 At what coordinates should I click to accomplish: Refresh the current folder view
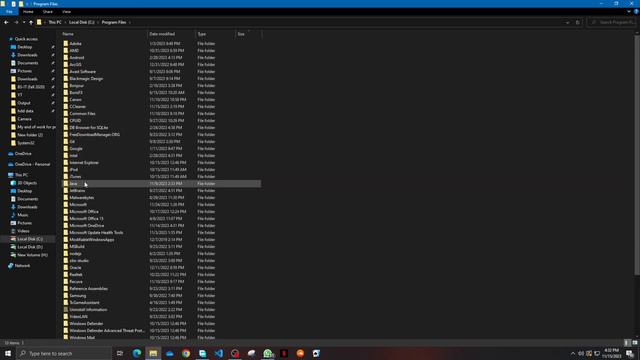coord(578,22)
